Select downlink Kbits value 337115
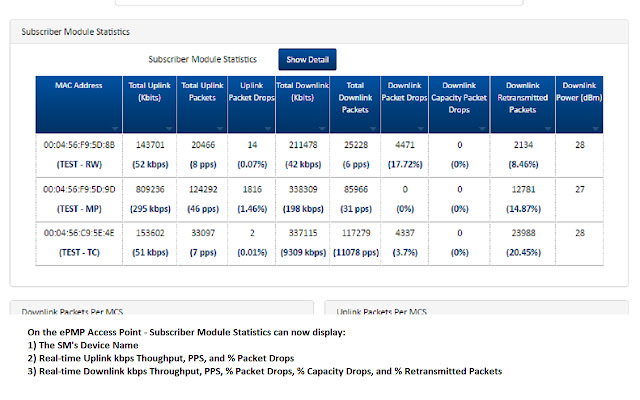This screenshot has width=640, height=400. point(303,233)
